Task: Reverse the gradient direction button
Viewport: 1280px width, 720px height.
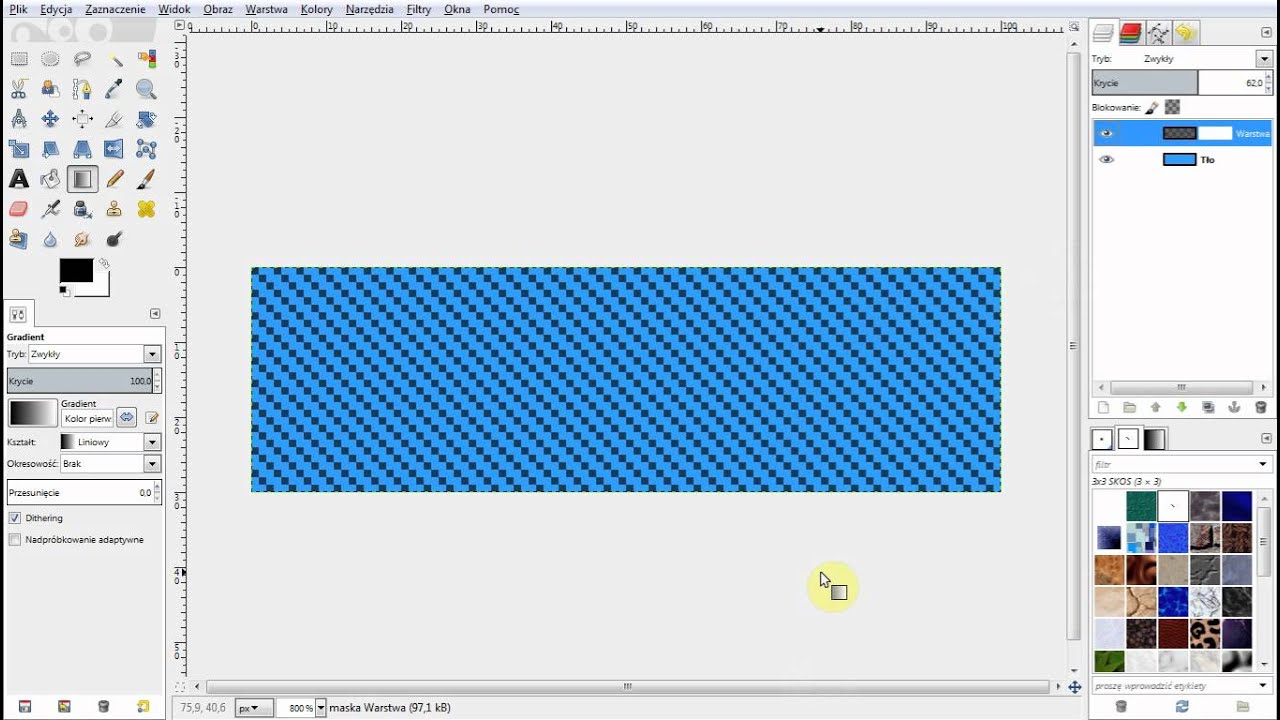Action: (127, 417)
